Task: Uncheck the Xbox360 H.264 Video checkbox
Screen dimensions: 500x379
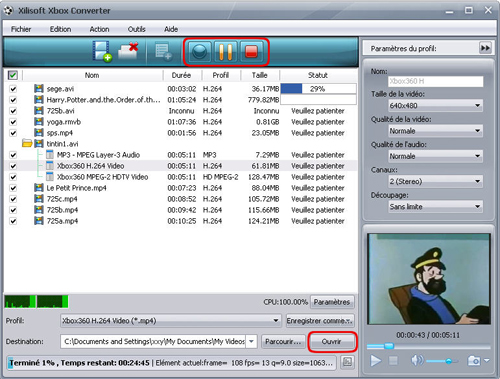Action: [x=13, y=166]
